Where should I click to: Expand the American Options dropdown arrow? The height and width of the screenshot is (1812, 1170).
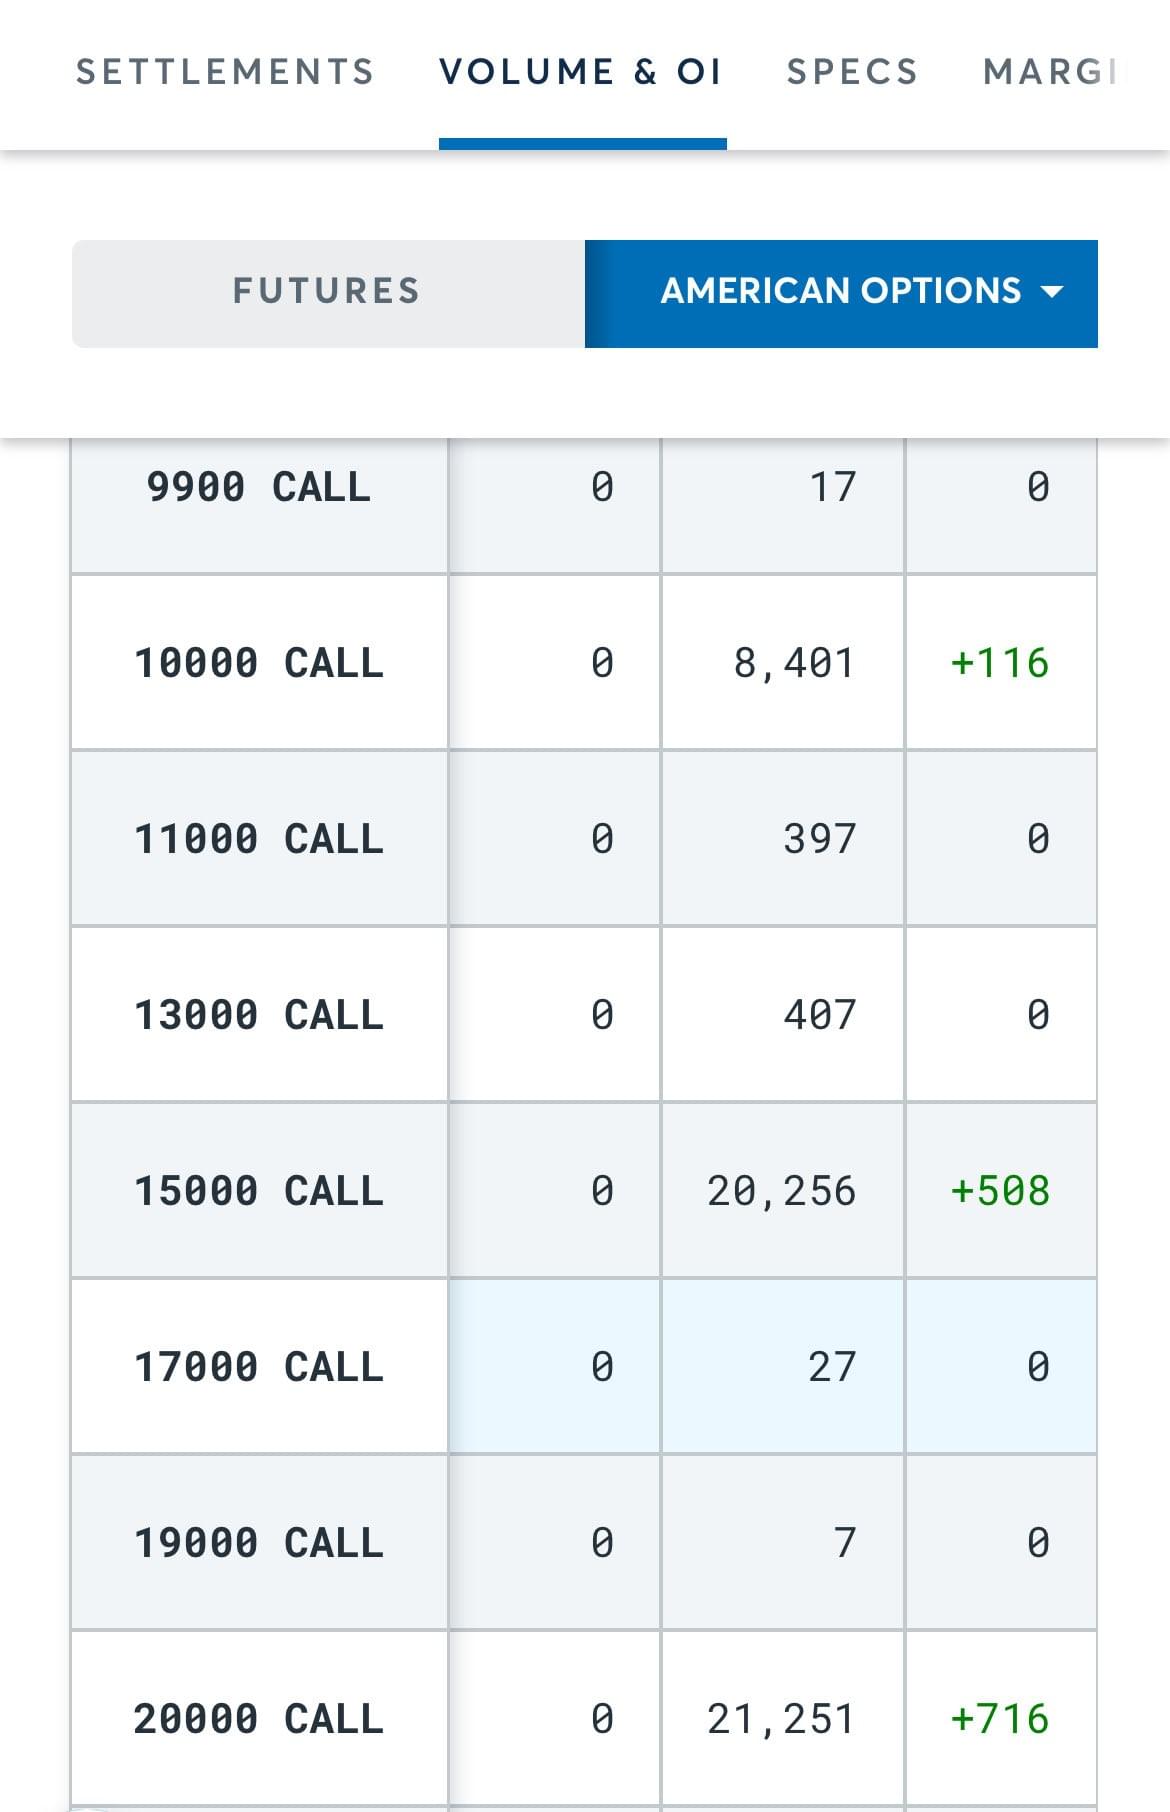coord(1052,292)
